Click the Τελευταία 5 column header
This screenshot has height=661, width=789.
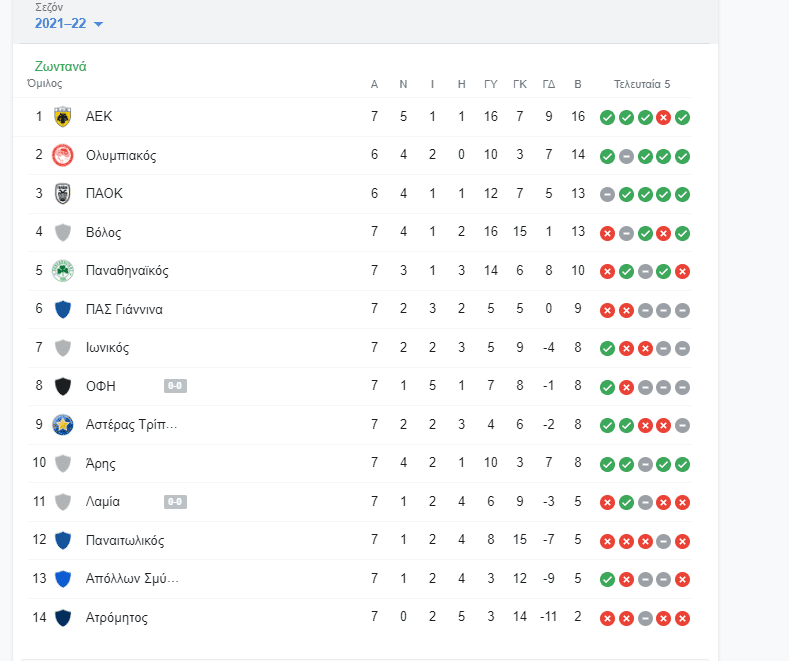coord(642,84)
